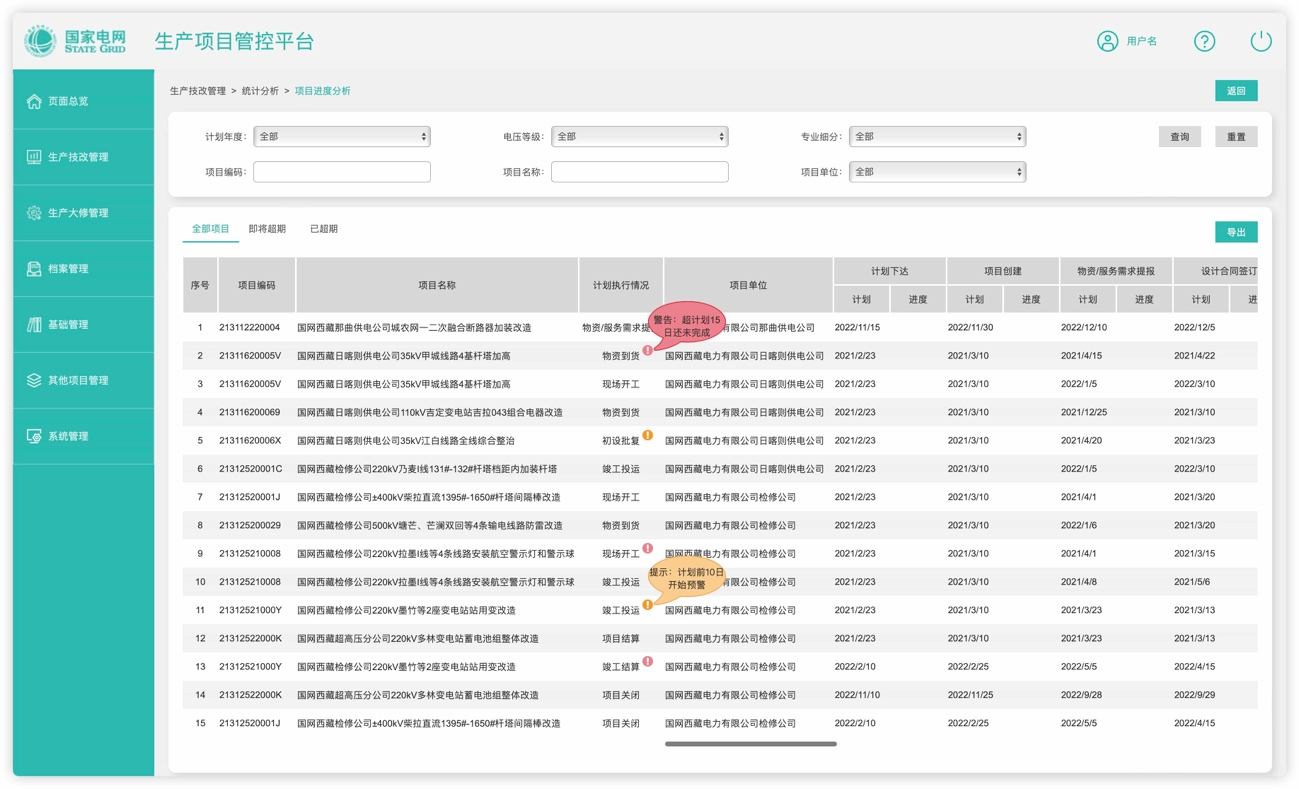Open 生产大修管理 gear icon
The image size is (1299, 789).
click(34, 213)
